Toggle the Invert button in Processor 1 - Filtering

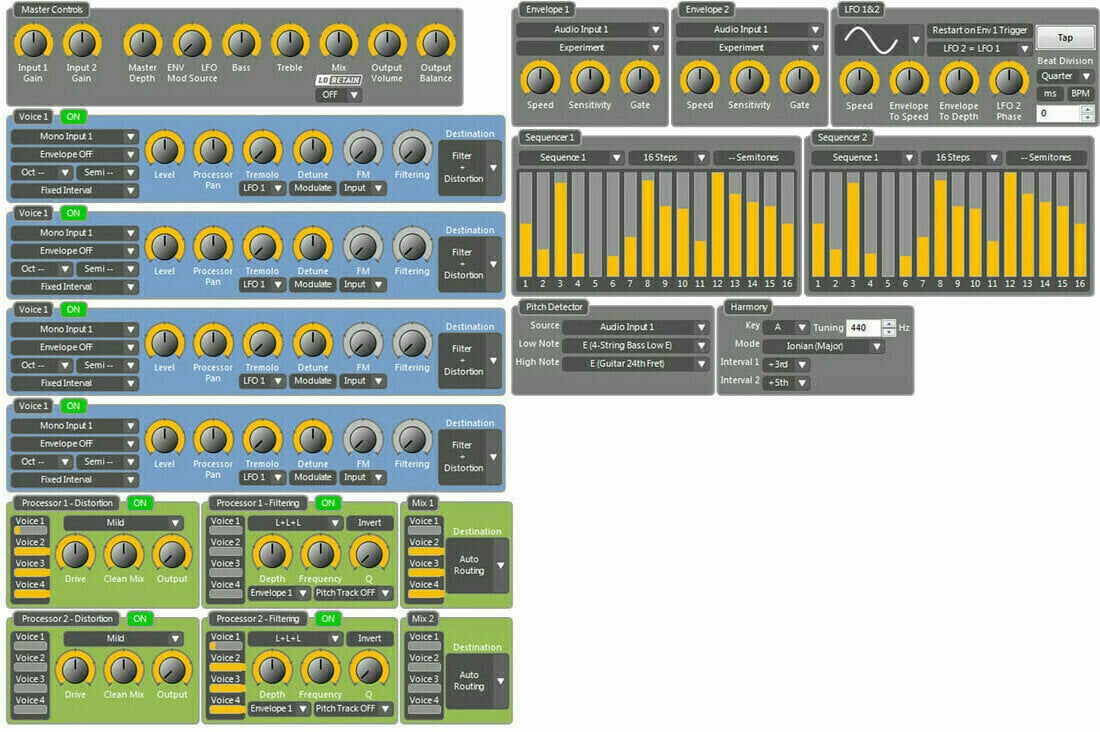(x=370, y=523)
